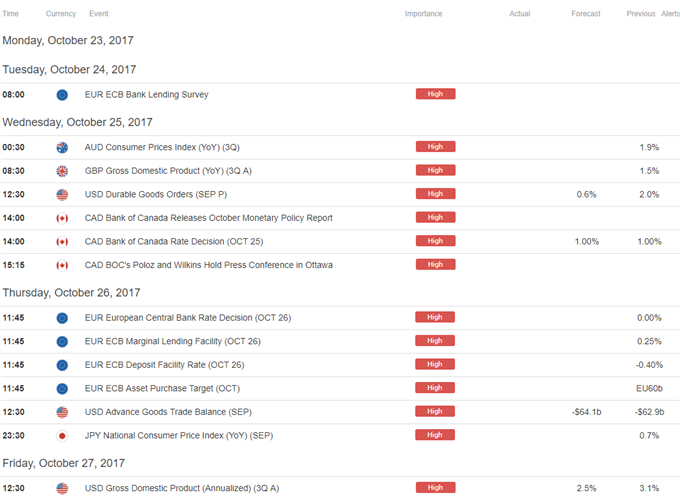Image resolution: width=680 pixels, height=499 pixels.
Task: Click the -0.40% previous value for Deposit Facility Rate
Action: point(649,365)
